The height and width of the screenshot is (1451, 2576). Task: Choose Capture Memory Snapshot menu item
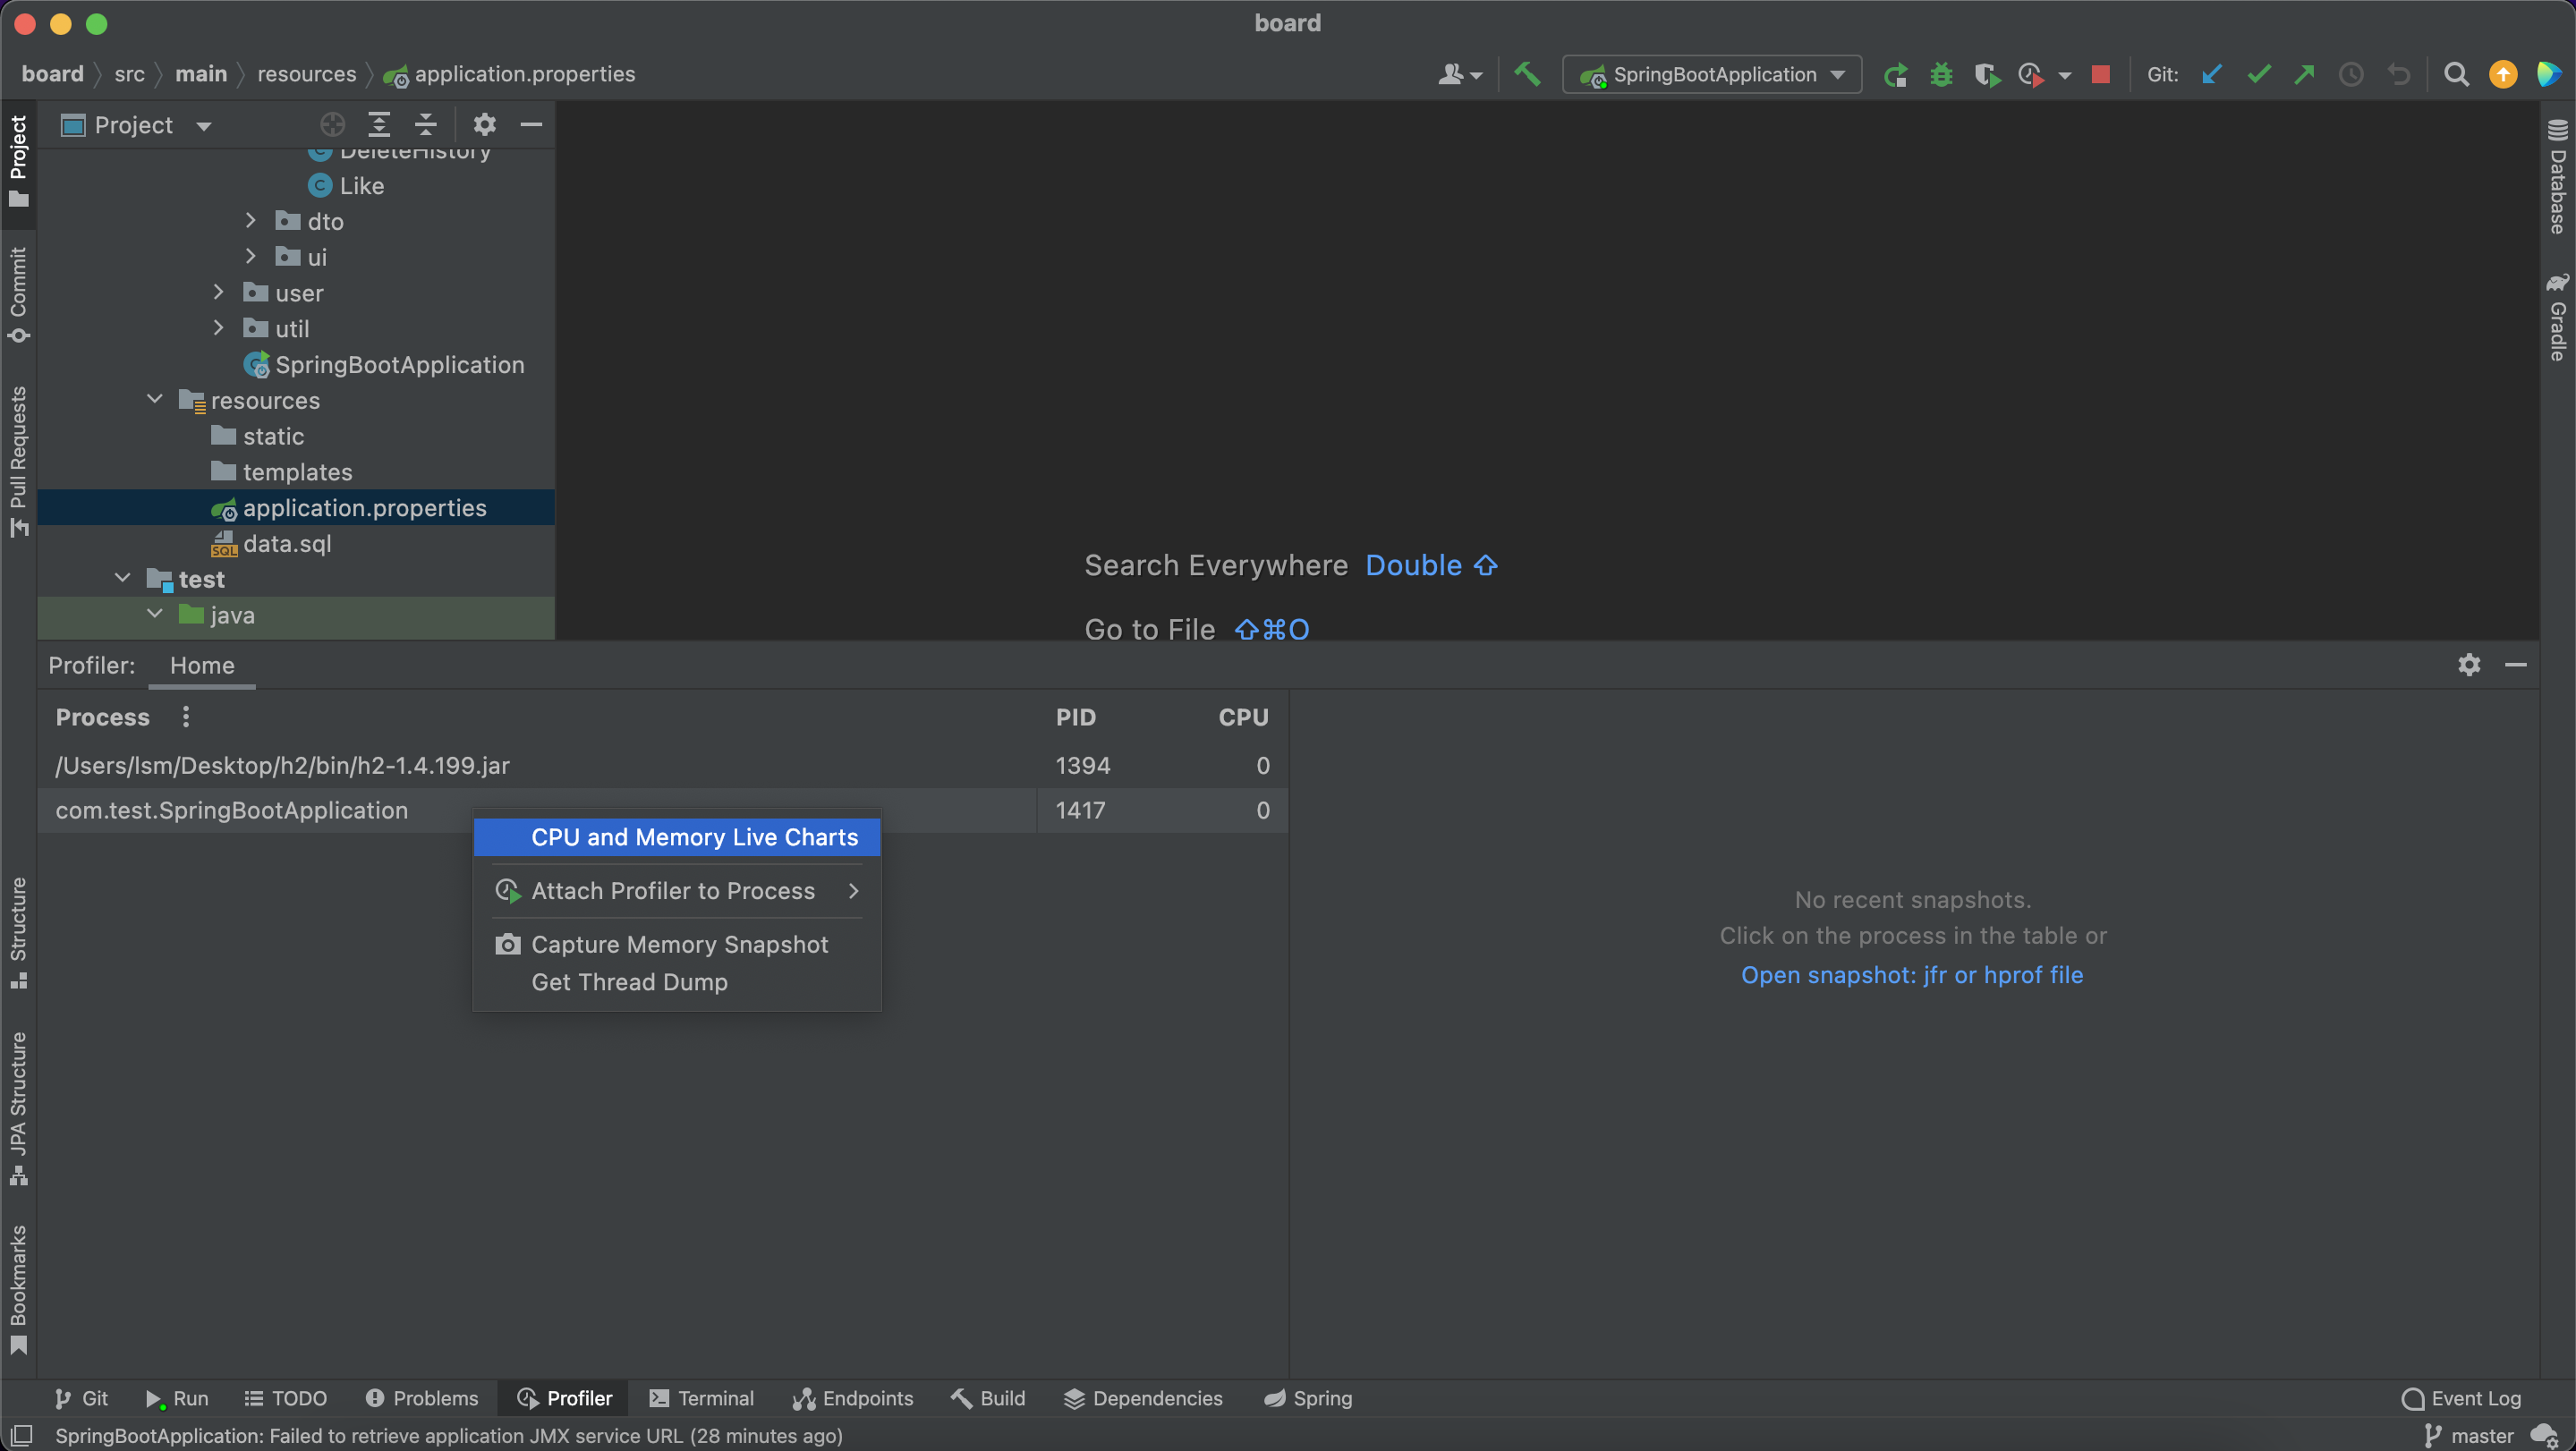pos(679,944)
